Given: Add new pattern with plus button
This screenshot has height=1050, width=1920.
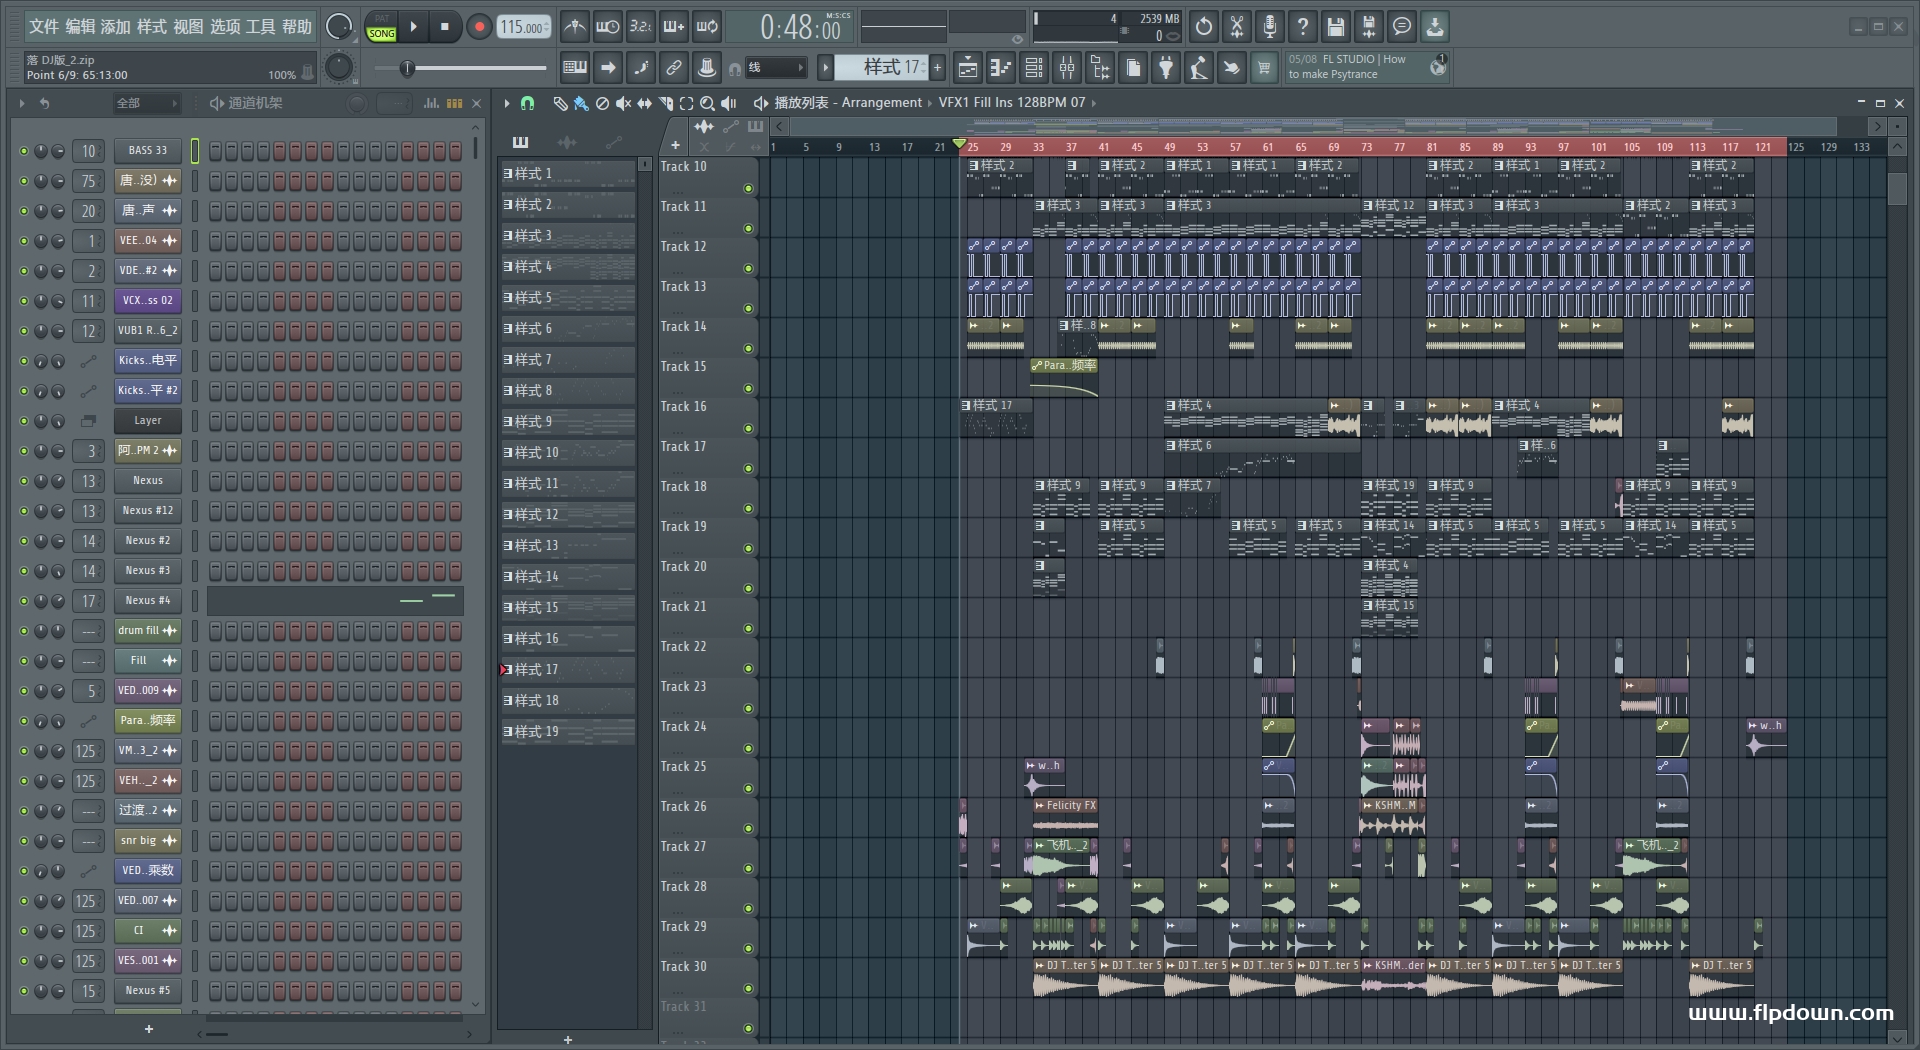Looking at the screenshot, I should tap(937, 68).
